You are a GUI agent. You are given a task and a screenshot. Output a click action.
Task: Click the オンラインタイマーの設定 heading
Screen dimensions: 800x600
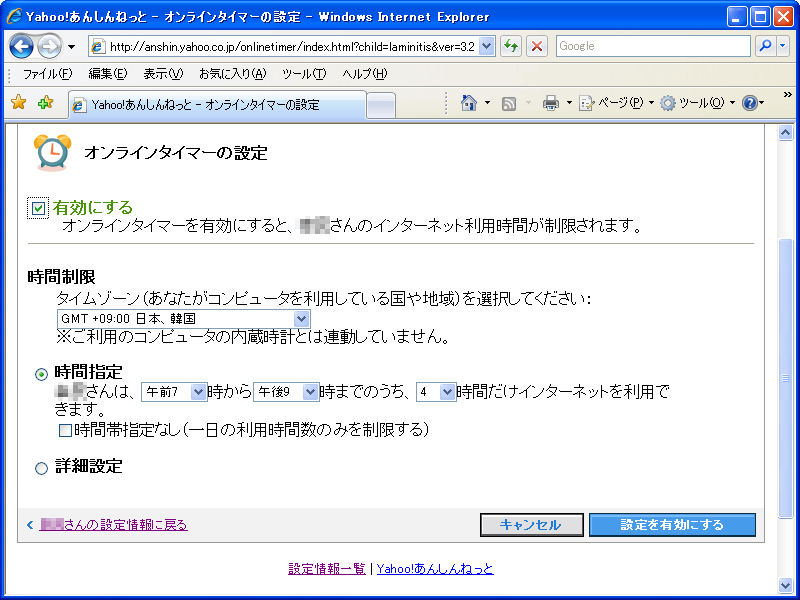click(176, 153)
